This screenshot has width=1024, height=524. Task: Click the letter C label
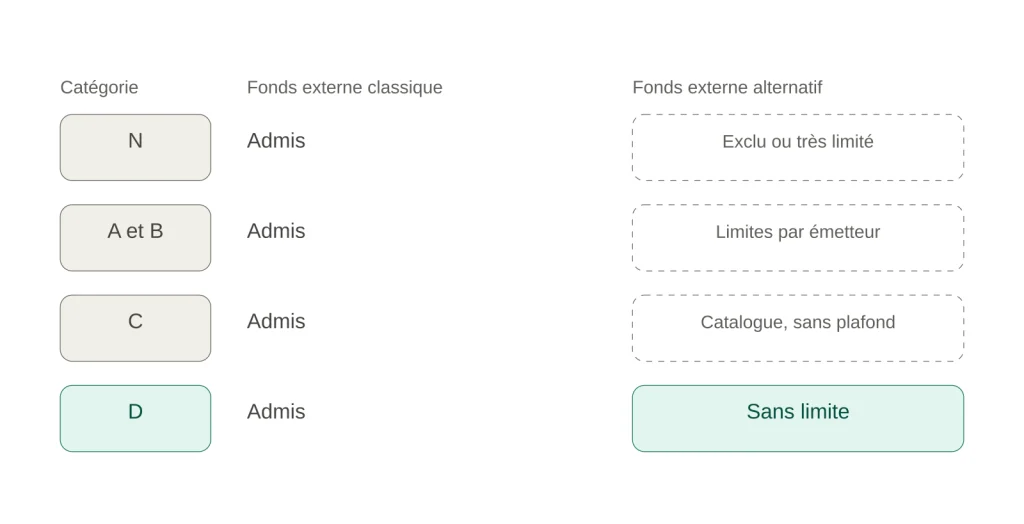pyautogui.click(x=135, y=321)
